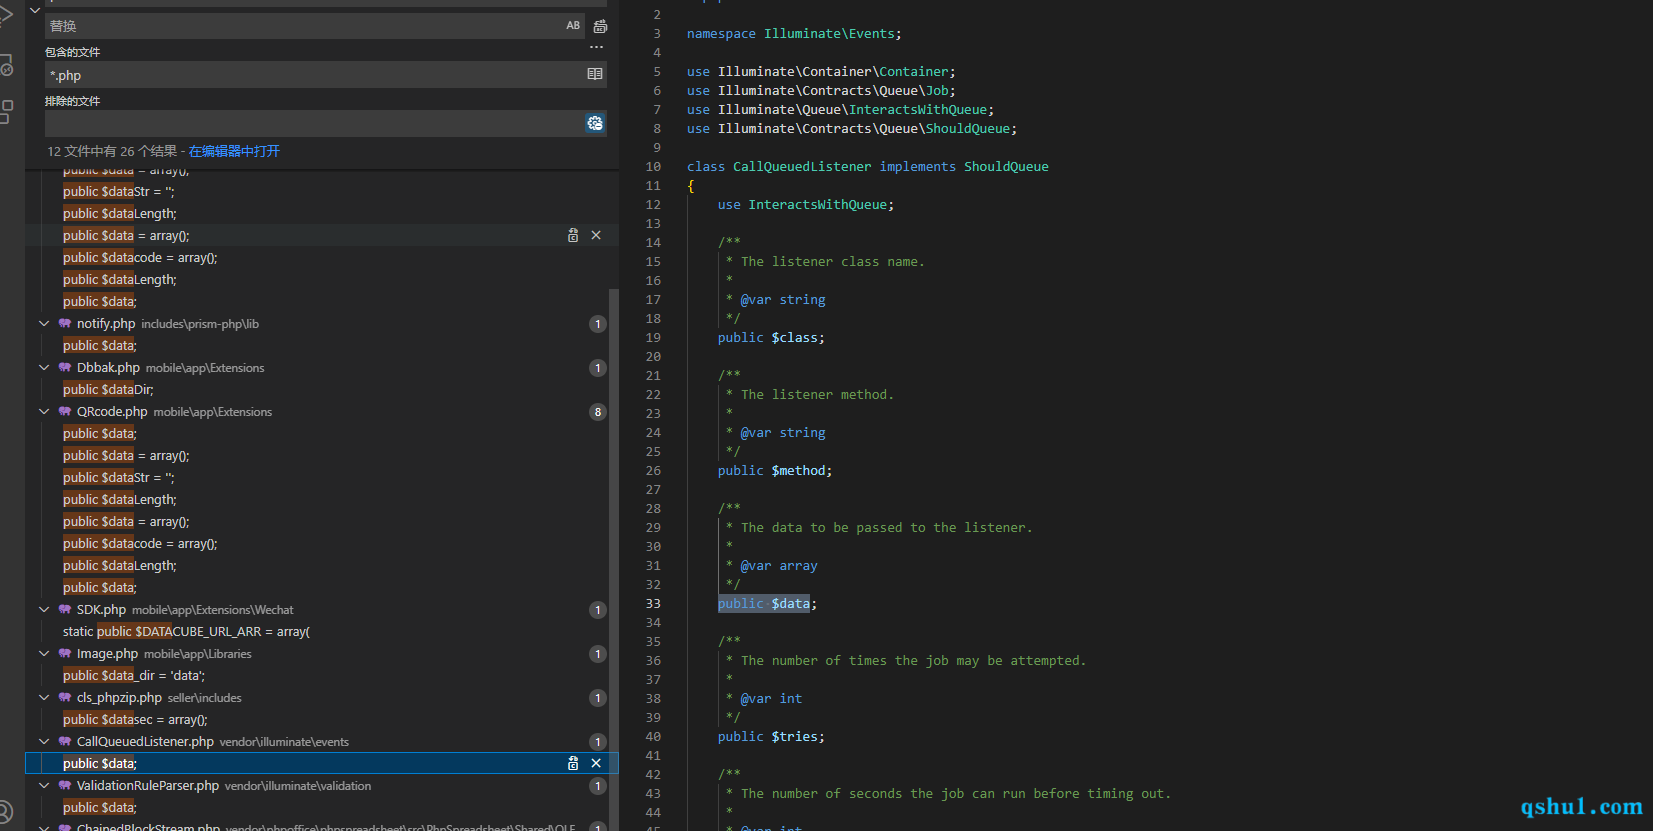Open the Accounts icon in the activity bar

pyautogui.click(x=5, y=812)
